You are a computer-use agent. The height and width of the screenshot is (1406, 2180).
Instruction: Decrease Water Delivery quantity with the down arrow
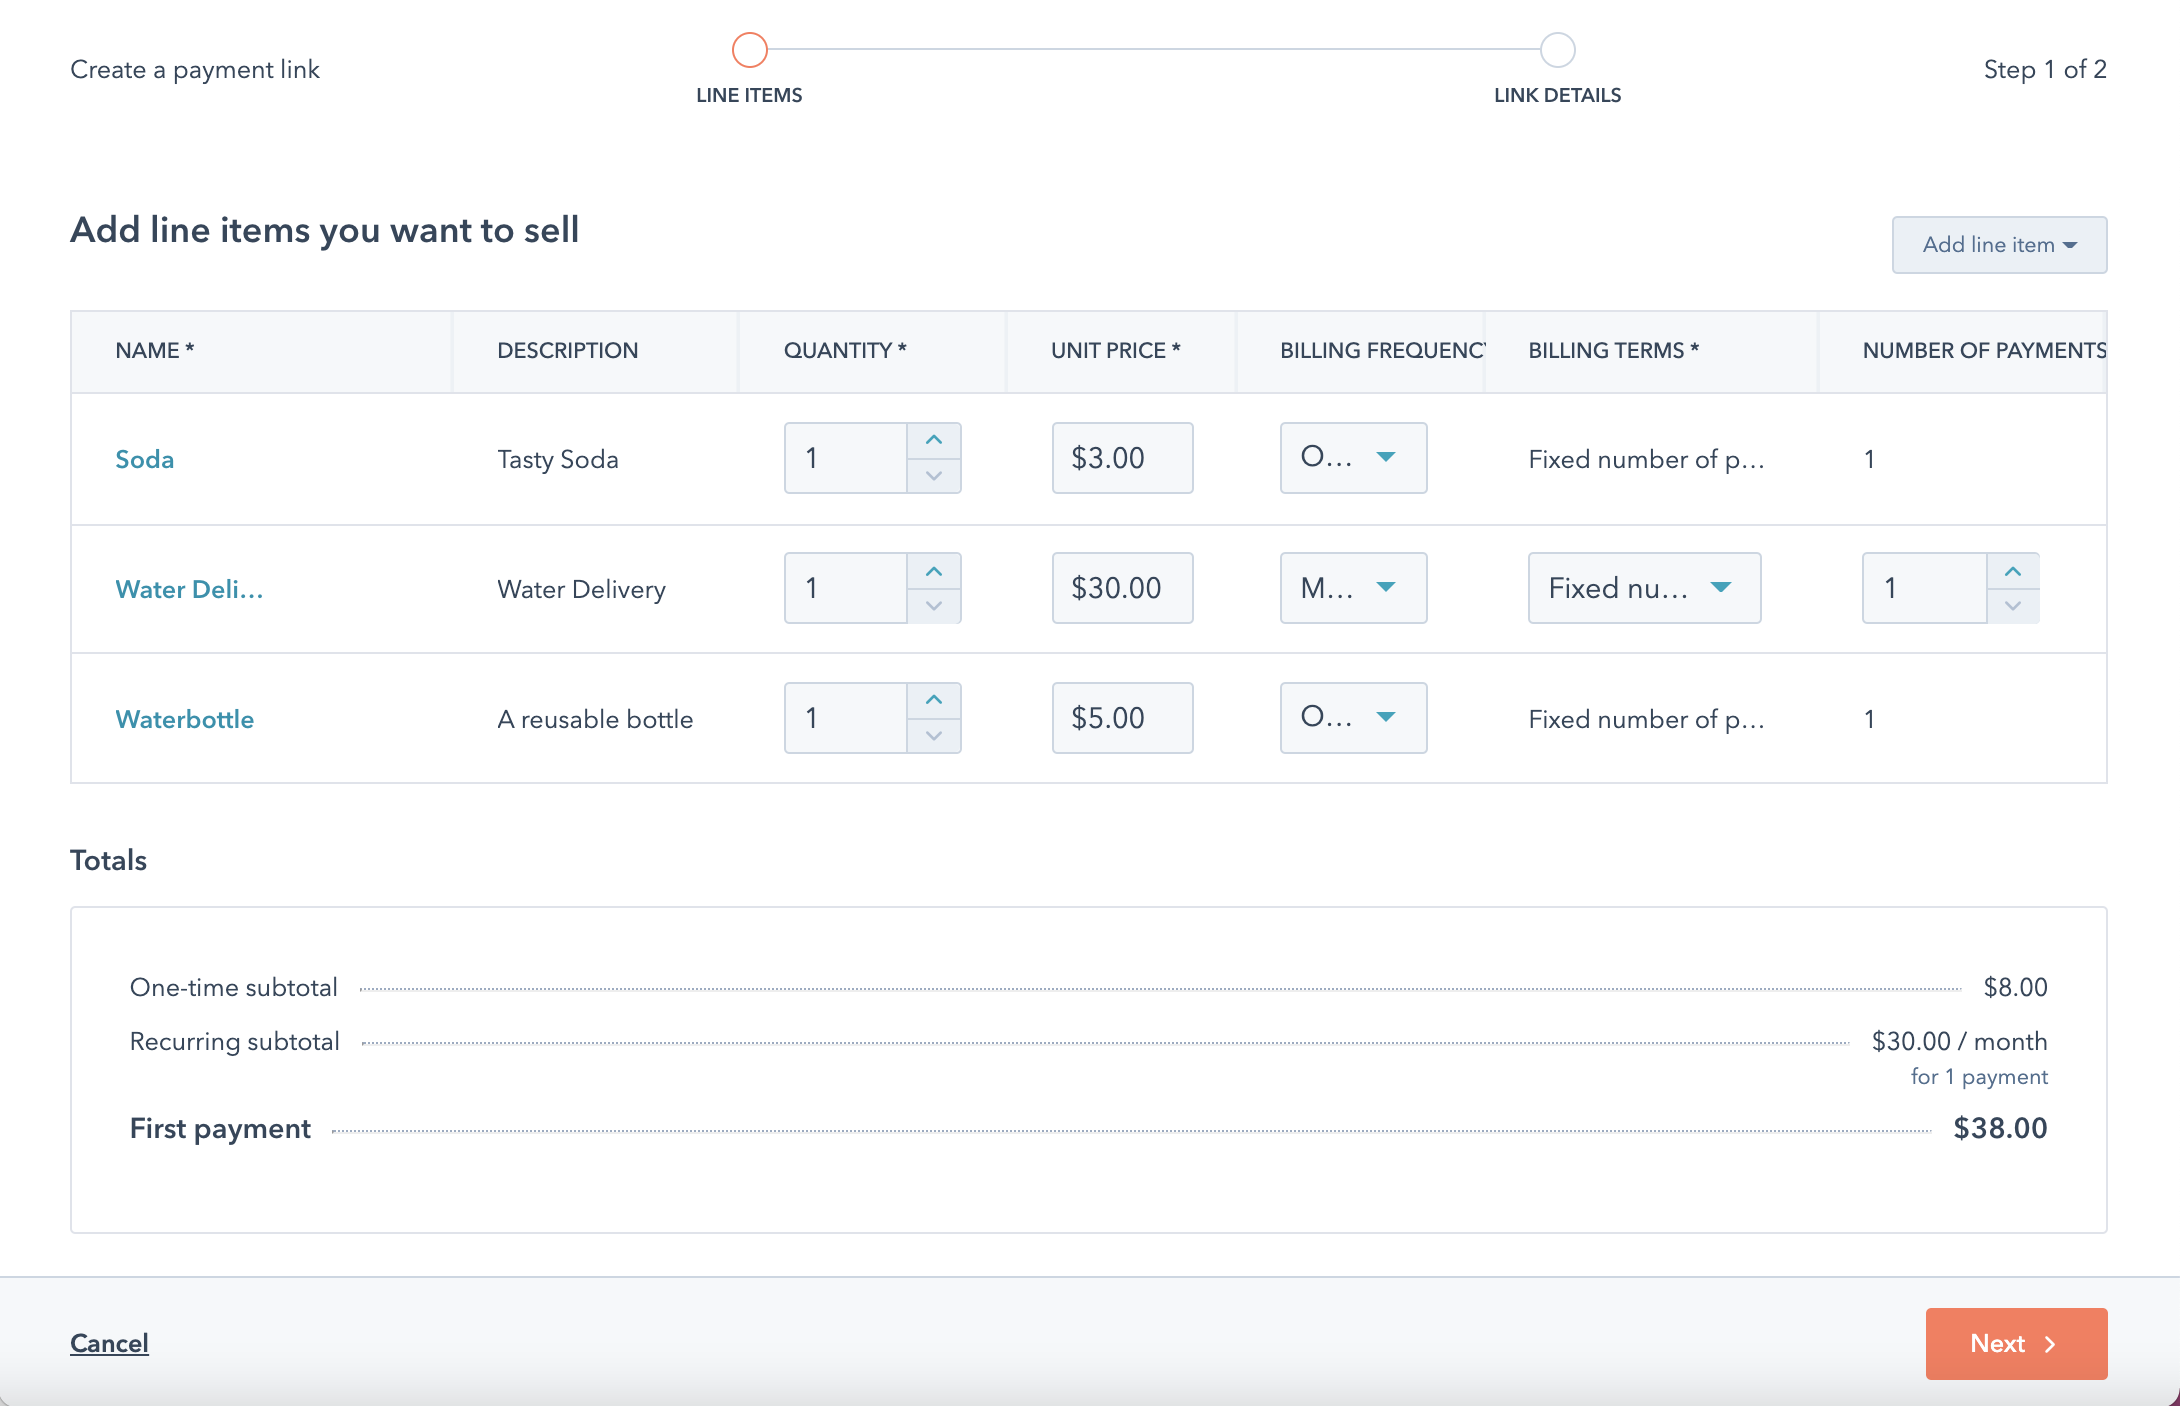[x=933, y=607]
